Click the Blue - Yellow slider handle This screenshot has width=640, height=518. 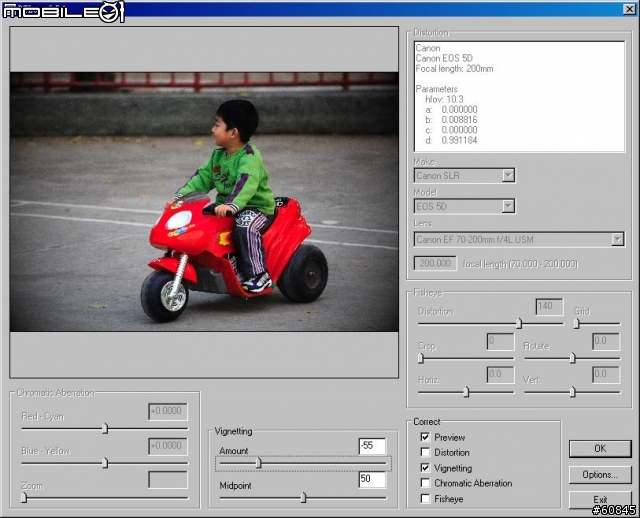tap(105, 463)
